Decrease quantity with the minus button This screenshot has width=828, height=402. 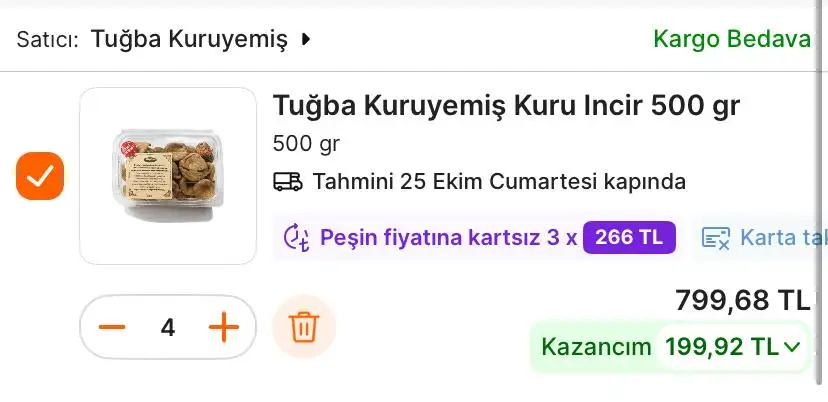[112, 328]
